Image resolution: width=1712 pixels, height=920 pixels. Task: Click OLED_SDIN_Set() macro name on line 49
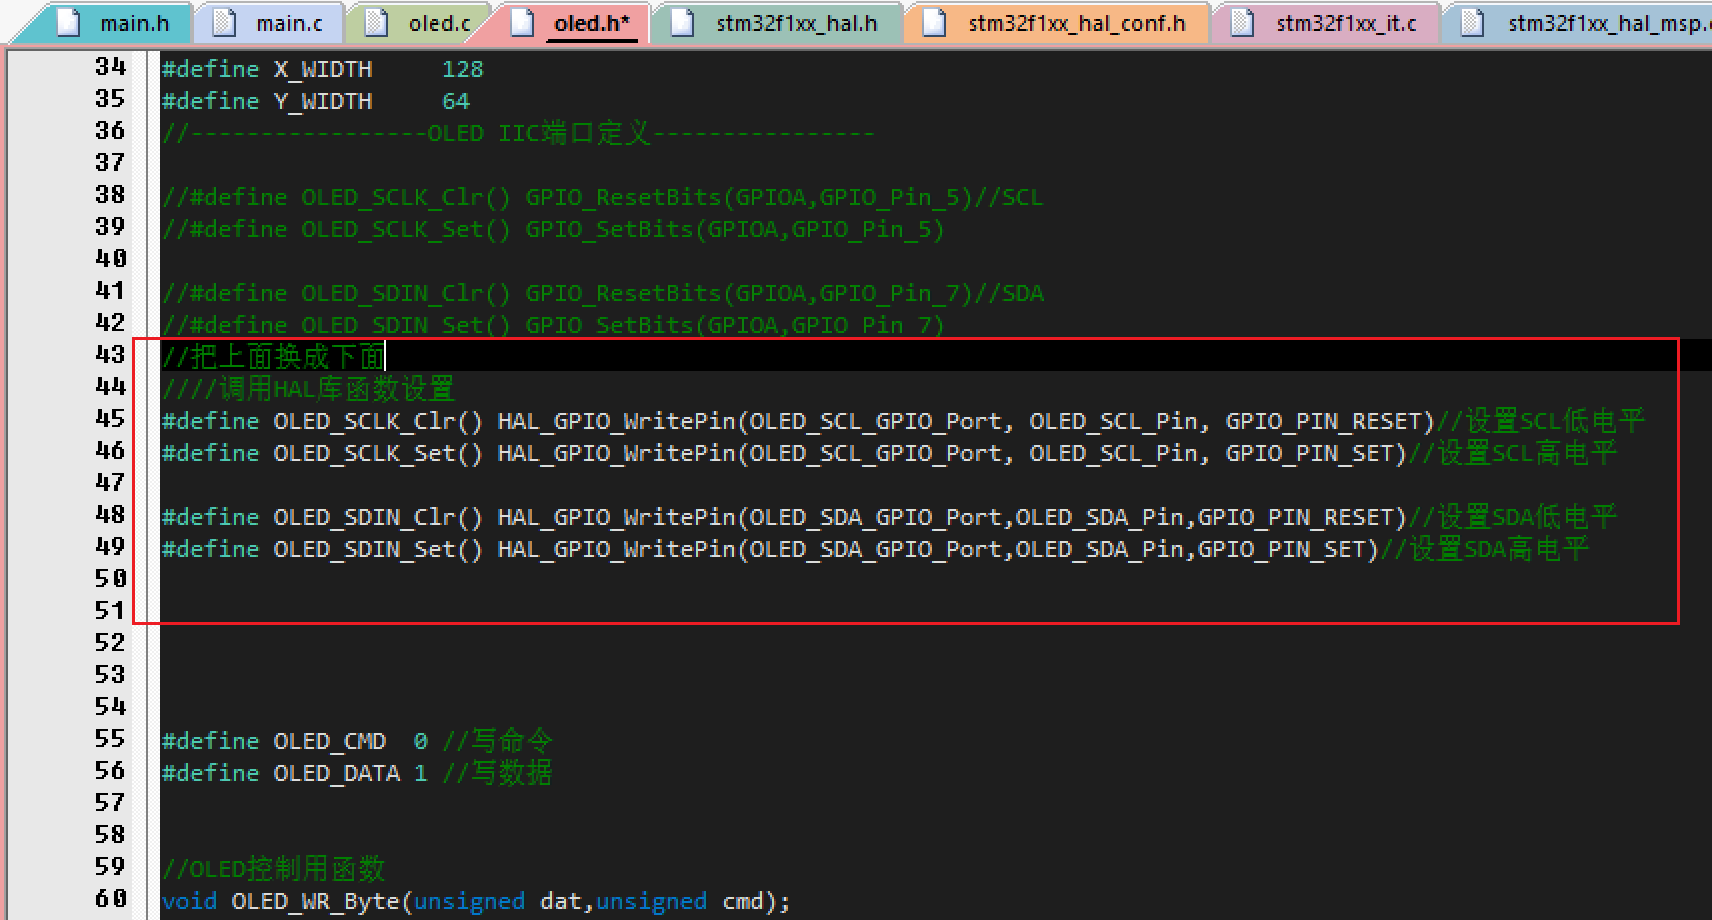tap(378, 549)
